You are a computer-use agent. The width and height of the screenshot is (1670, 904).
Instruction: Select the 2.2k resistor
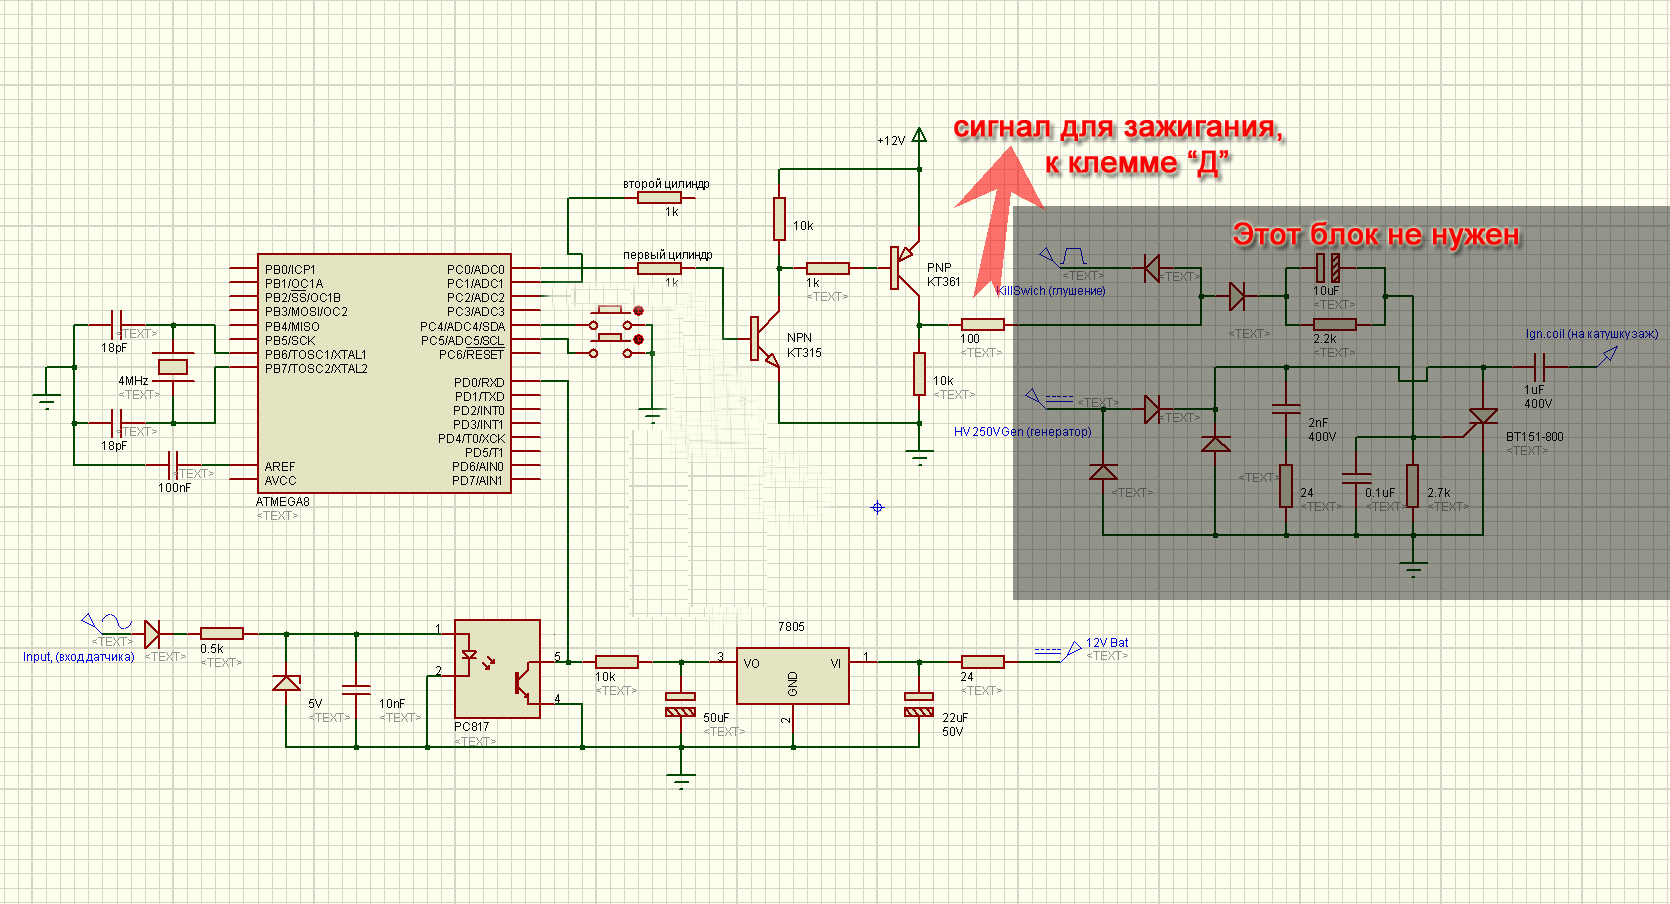(x=1334, y=324)
